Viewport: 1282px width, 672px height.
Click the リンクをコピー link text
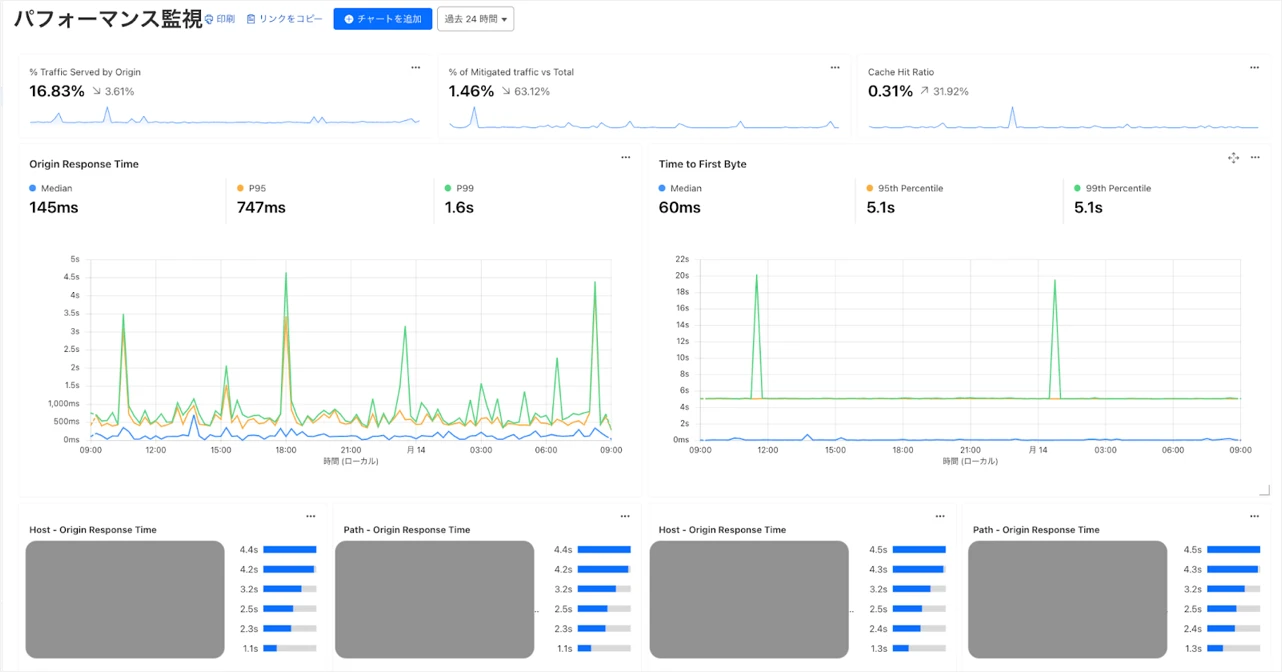[x=290, y=19]
